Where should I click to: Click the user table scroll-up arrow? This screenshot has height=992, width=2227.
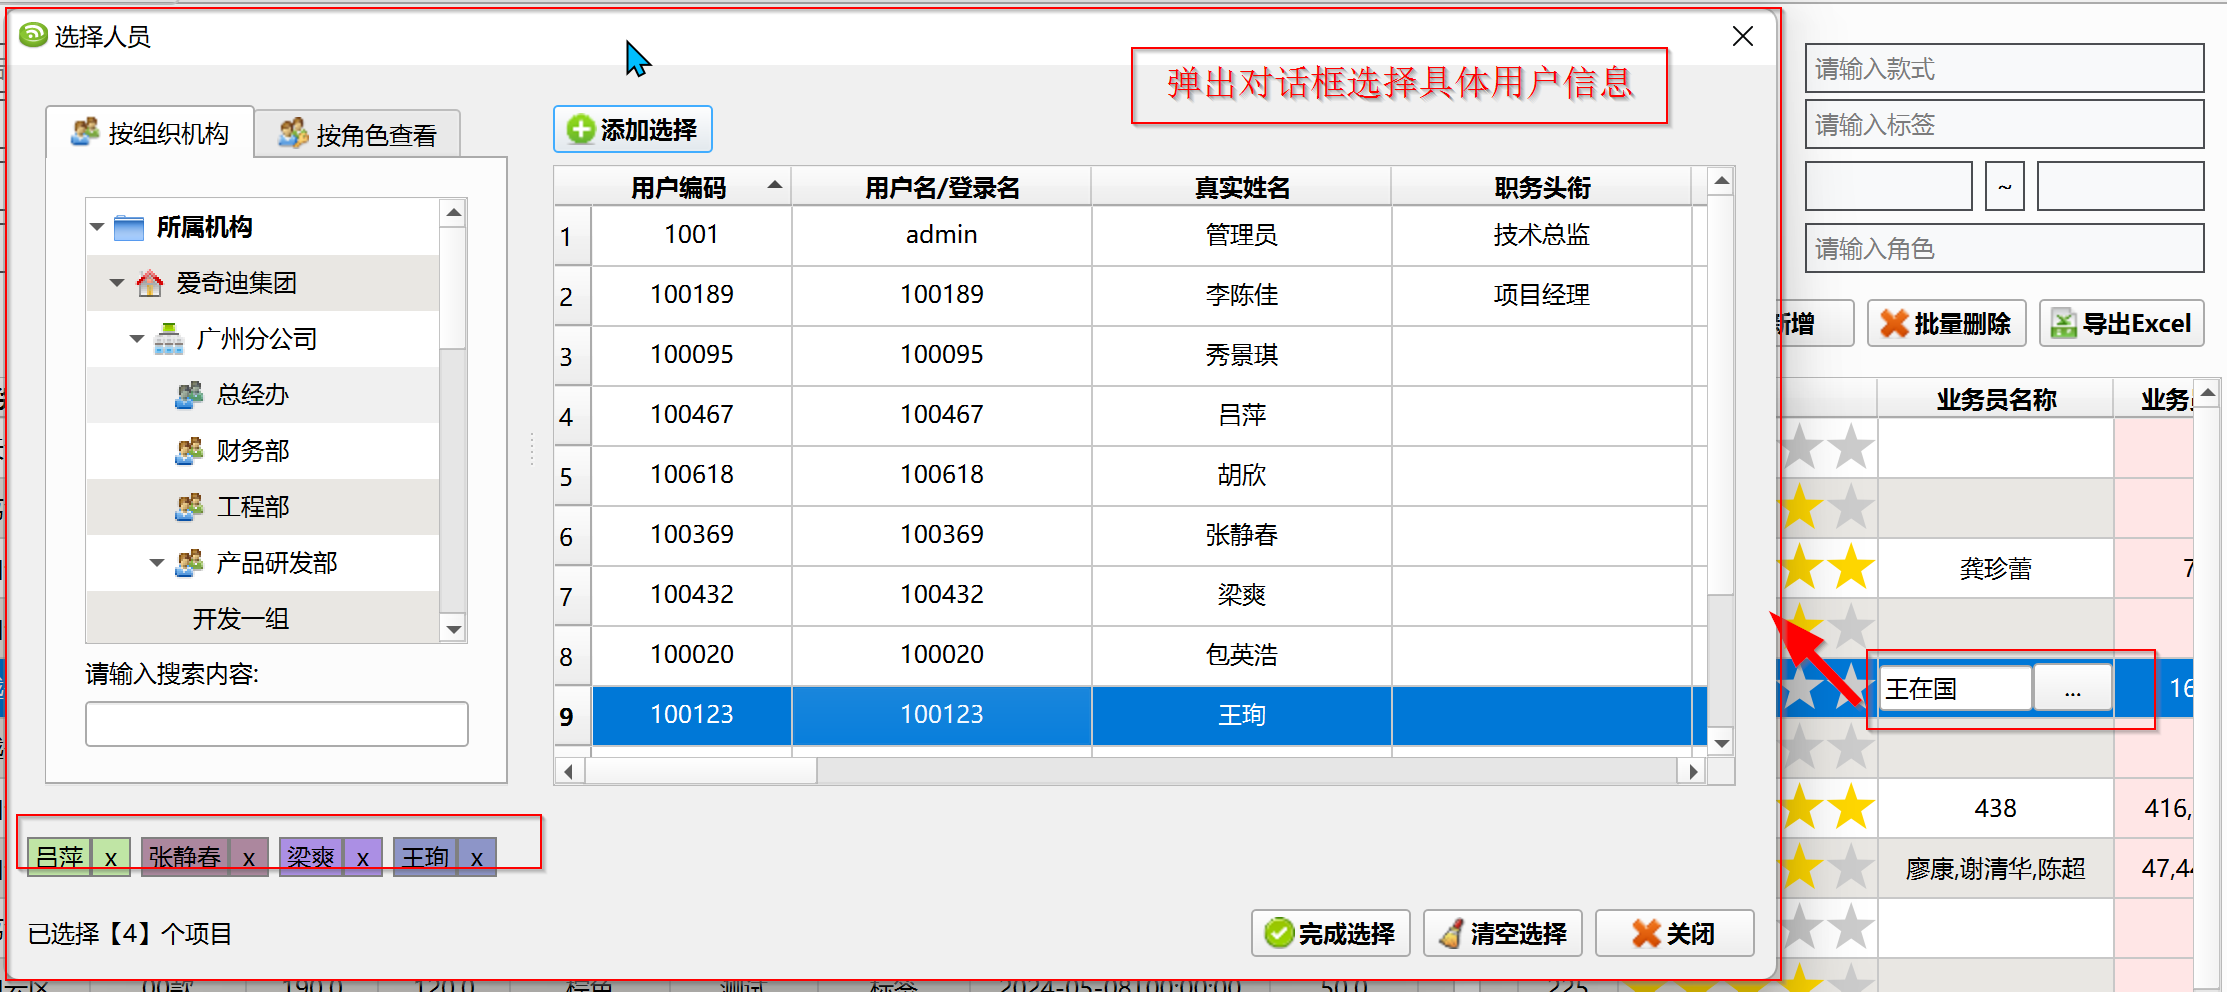pyautogui.click(x=1721, y=181)
